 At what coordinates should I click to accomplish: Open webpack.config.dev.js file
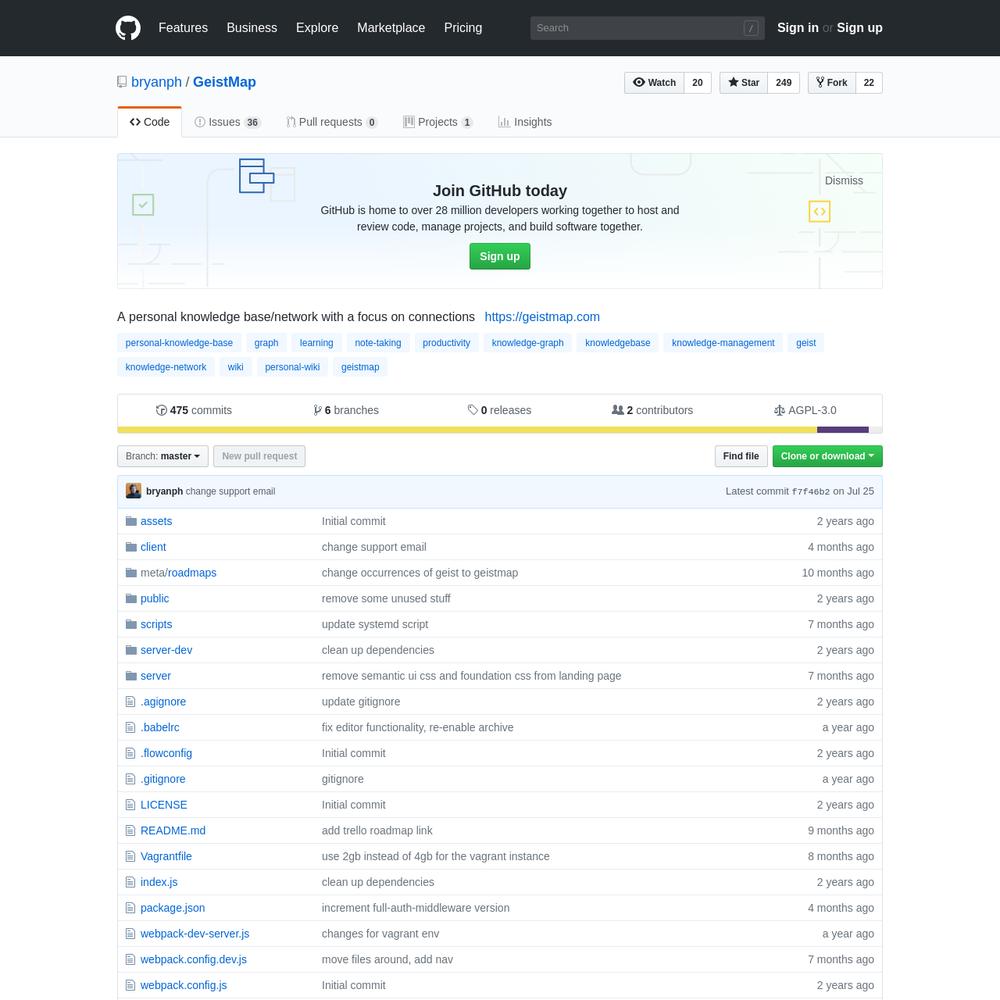(x=193, y=960)
